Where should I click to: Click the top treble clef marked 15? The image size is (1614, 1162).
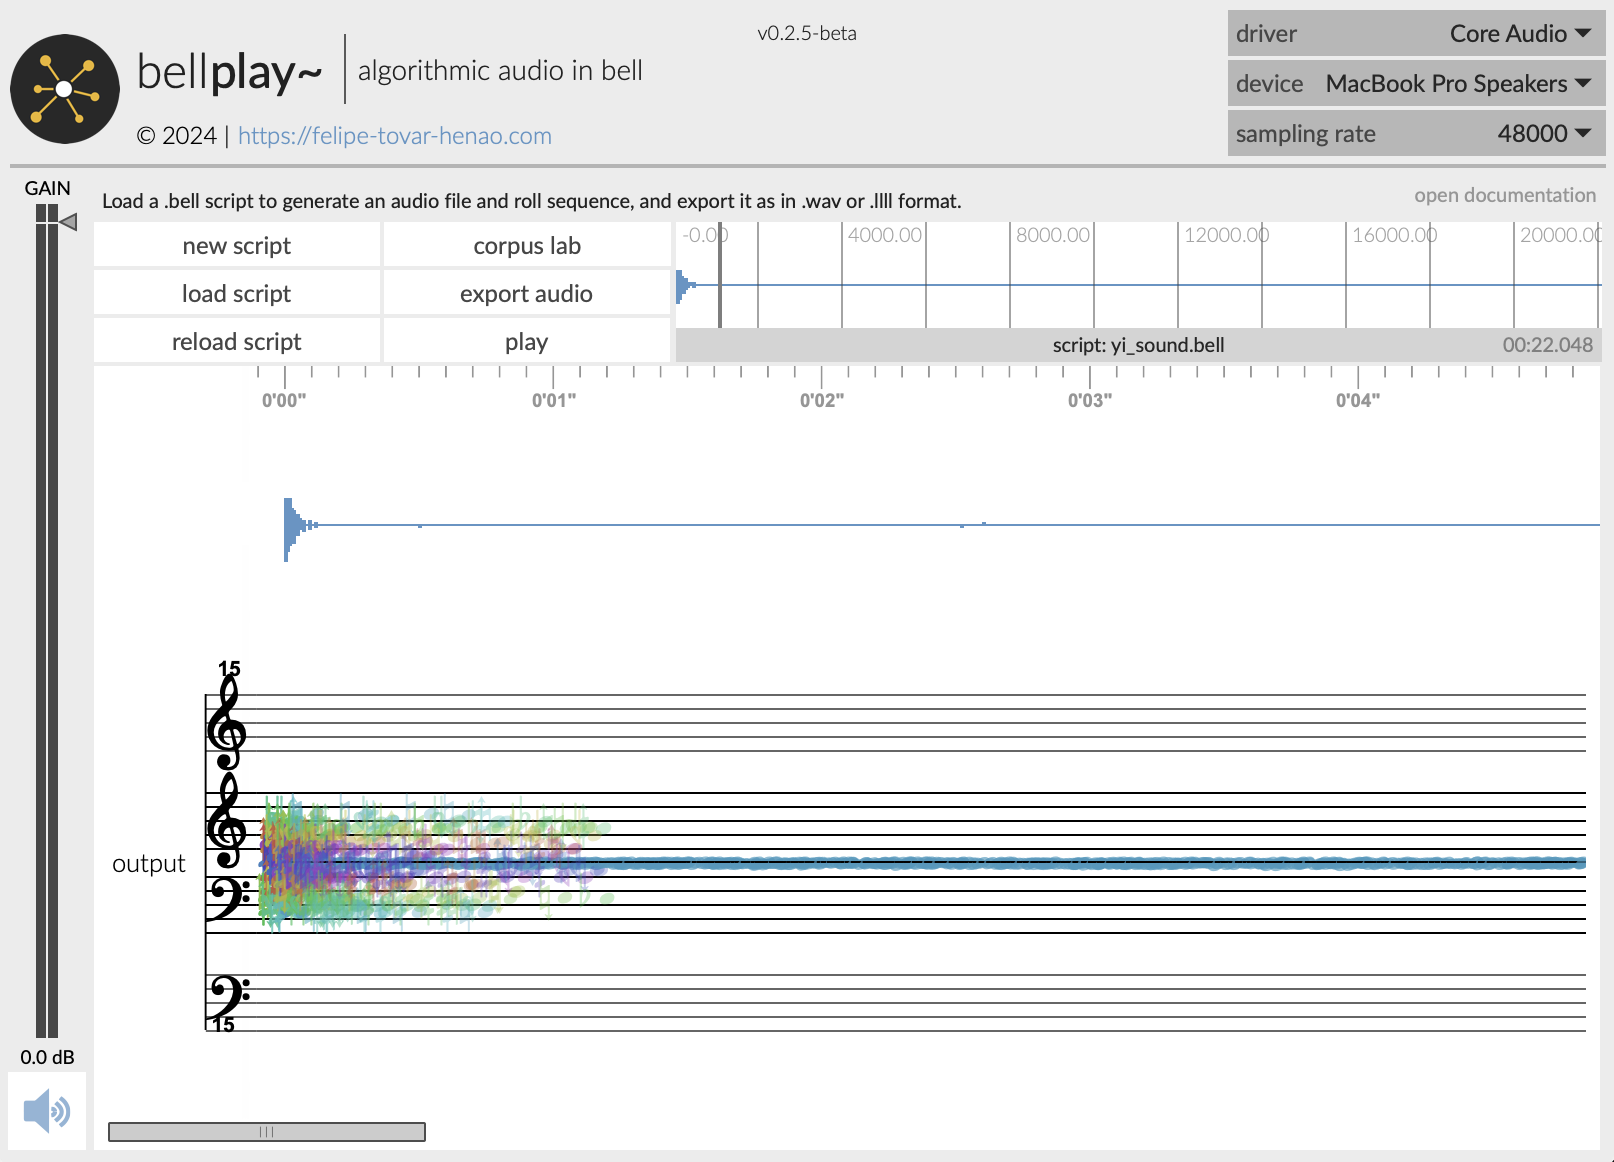point(227,720)
